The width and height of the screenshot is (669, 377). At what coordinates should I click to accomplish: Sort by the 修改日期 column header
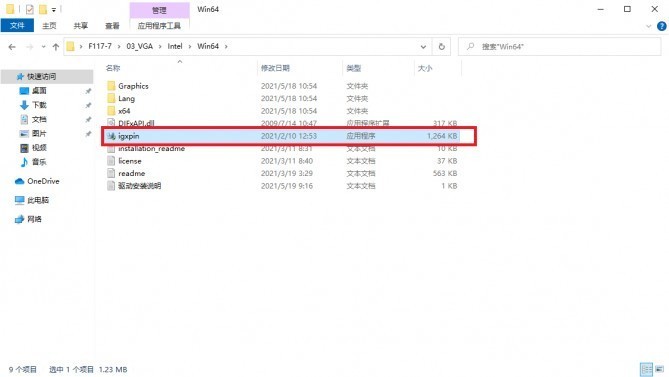(x=275, y=68)
